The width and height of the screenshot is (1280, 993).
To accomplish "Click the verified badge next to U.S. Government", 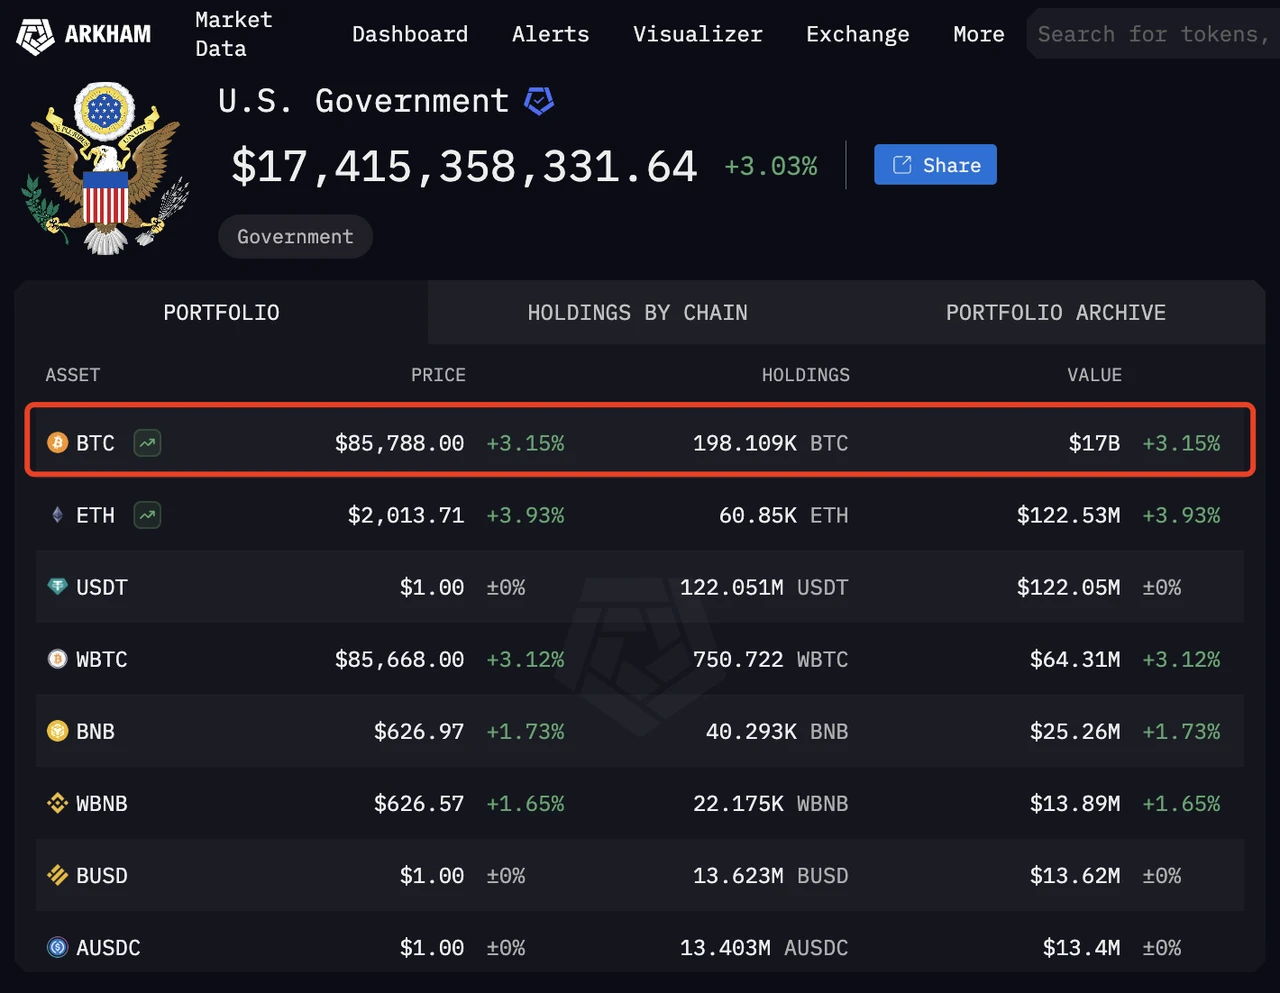I will click(x=539, y=101).
